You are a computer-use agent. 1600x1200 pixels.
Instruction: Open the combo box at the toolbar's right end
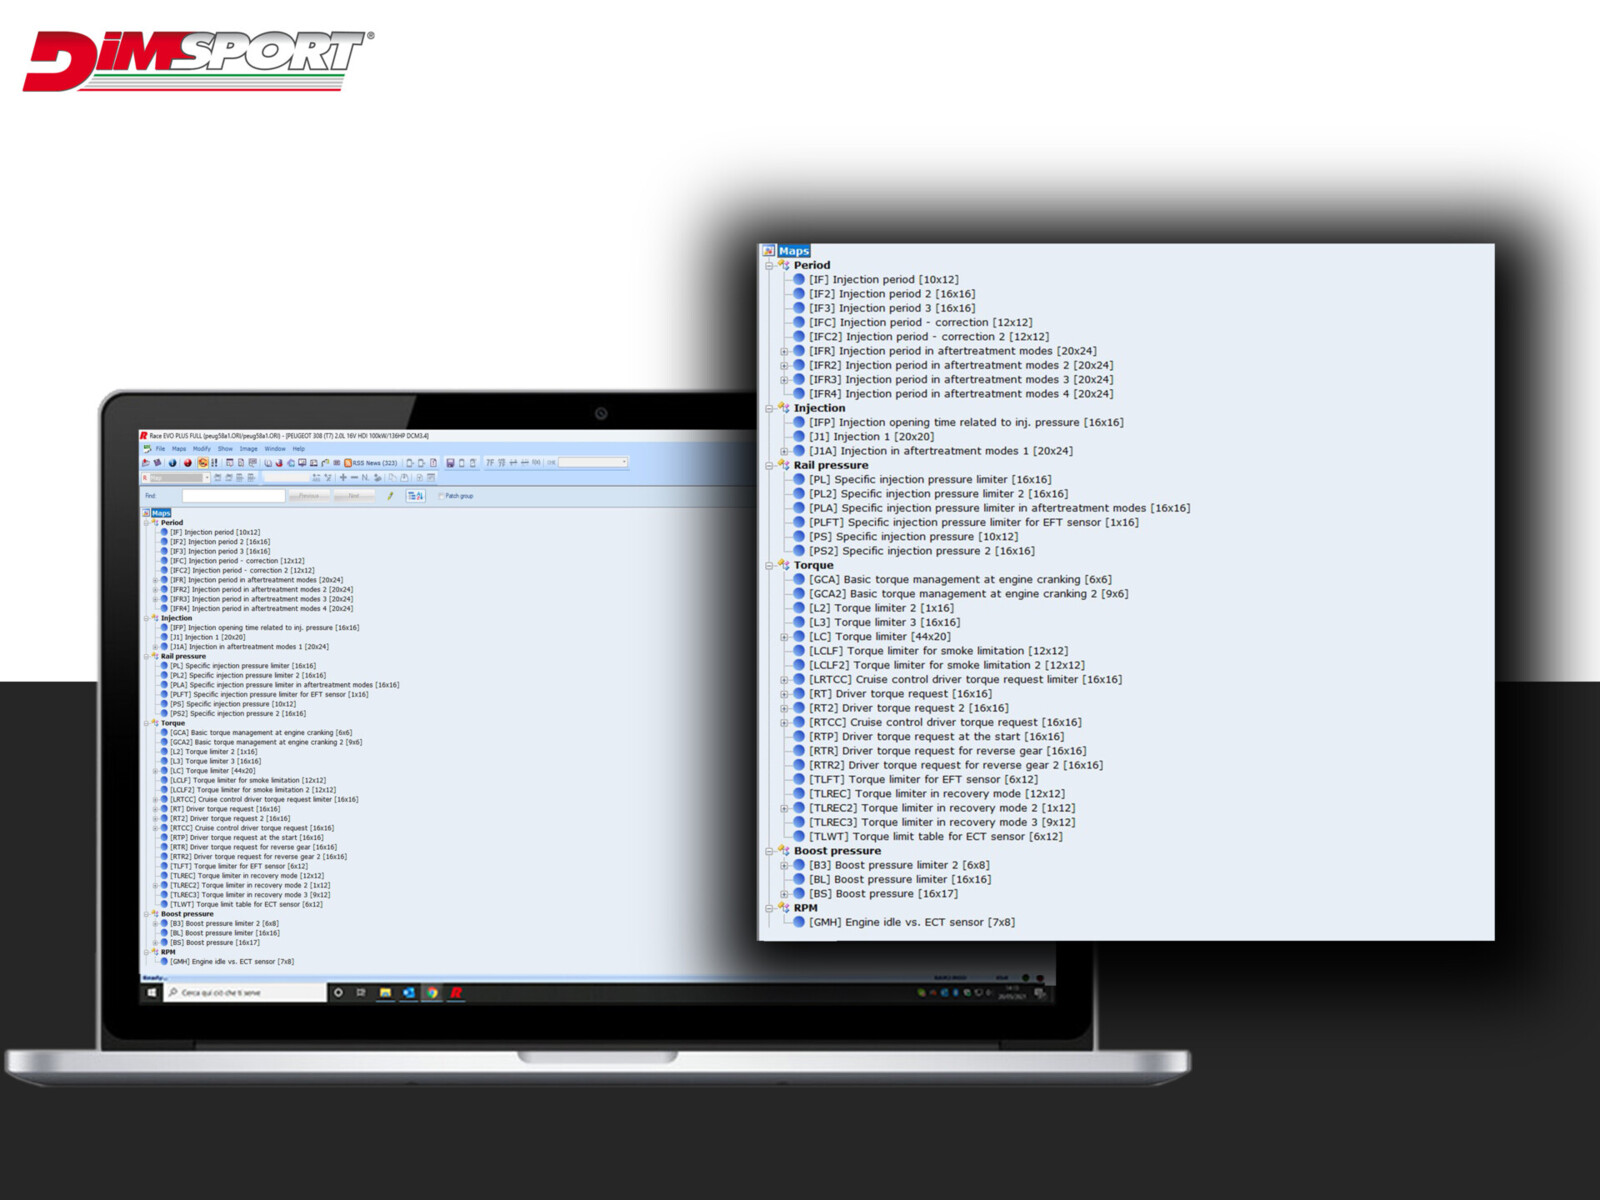click(x=593, y=463)
